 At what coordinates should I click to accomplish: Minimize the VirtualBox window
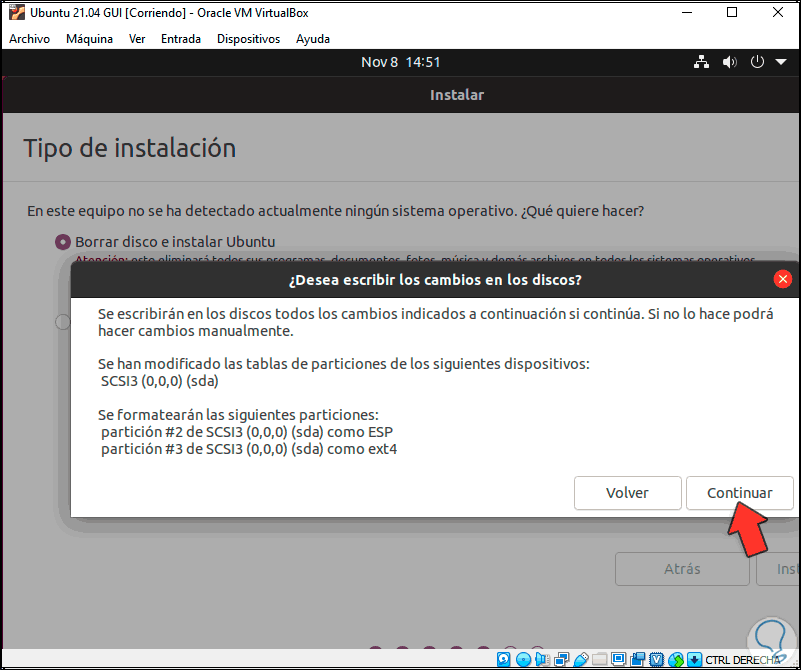click(687, 12)
